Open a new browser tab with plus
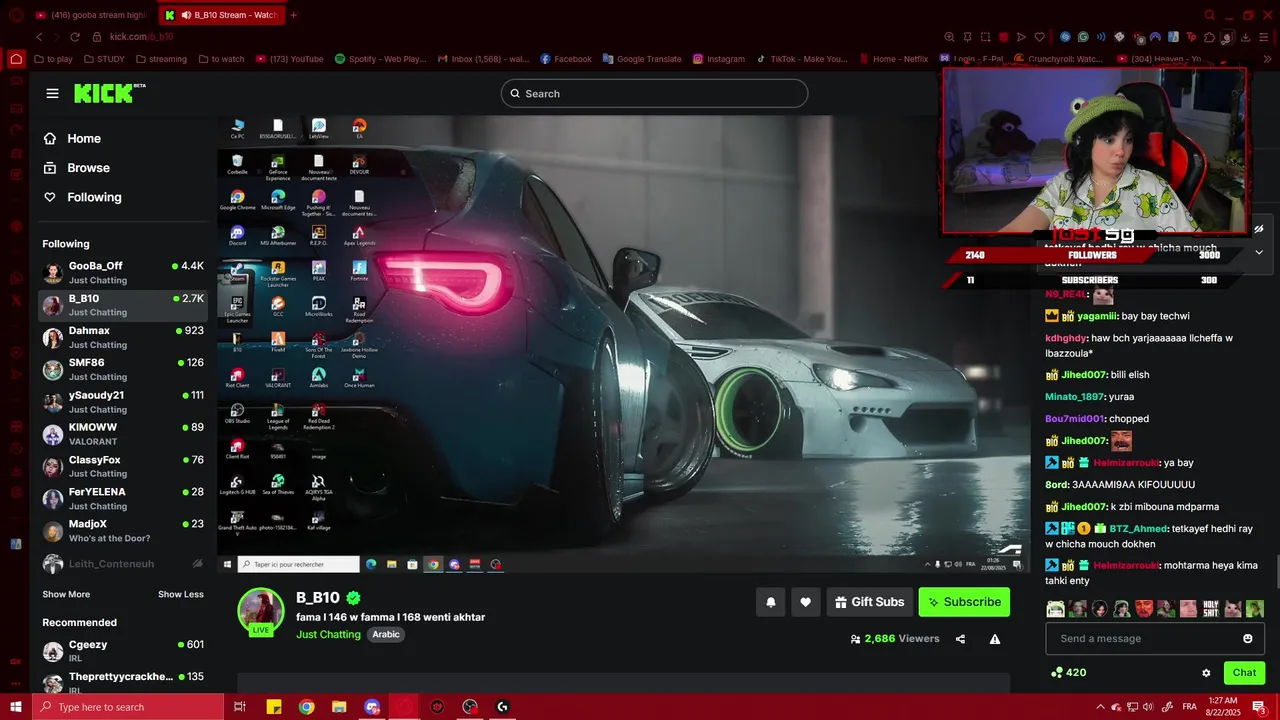Screen dimensions: 1280x720 [293, 15]
